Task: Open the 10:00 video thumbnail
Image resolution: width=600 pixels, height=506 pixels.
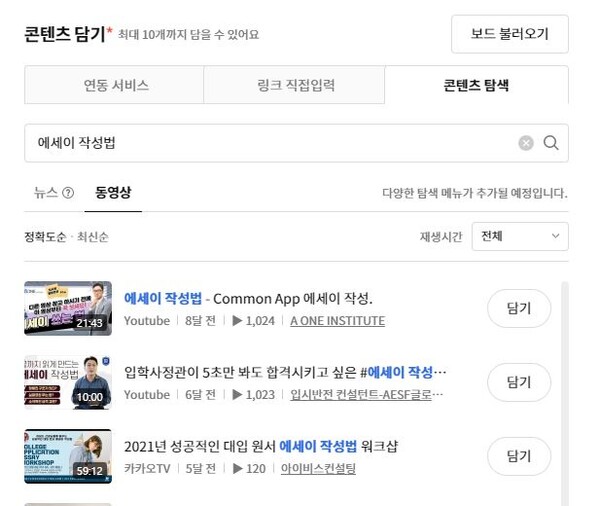Action: click(x=68, y=382)
